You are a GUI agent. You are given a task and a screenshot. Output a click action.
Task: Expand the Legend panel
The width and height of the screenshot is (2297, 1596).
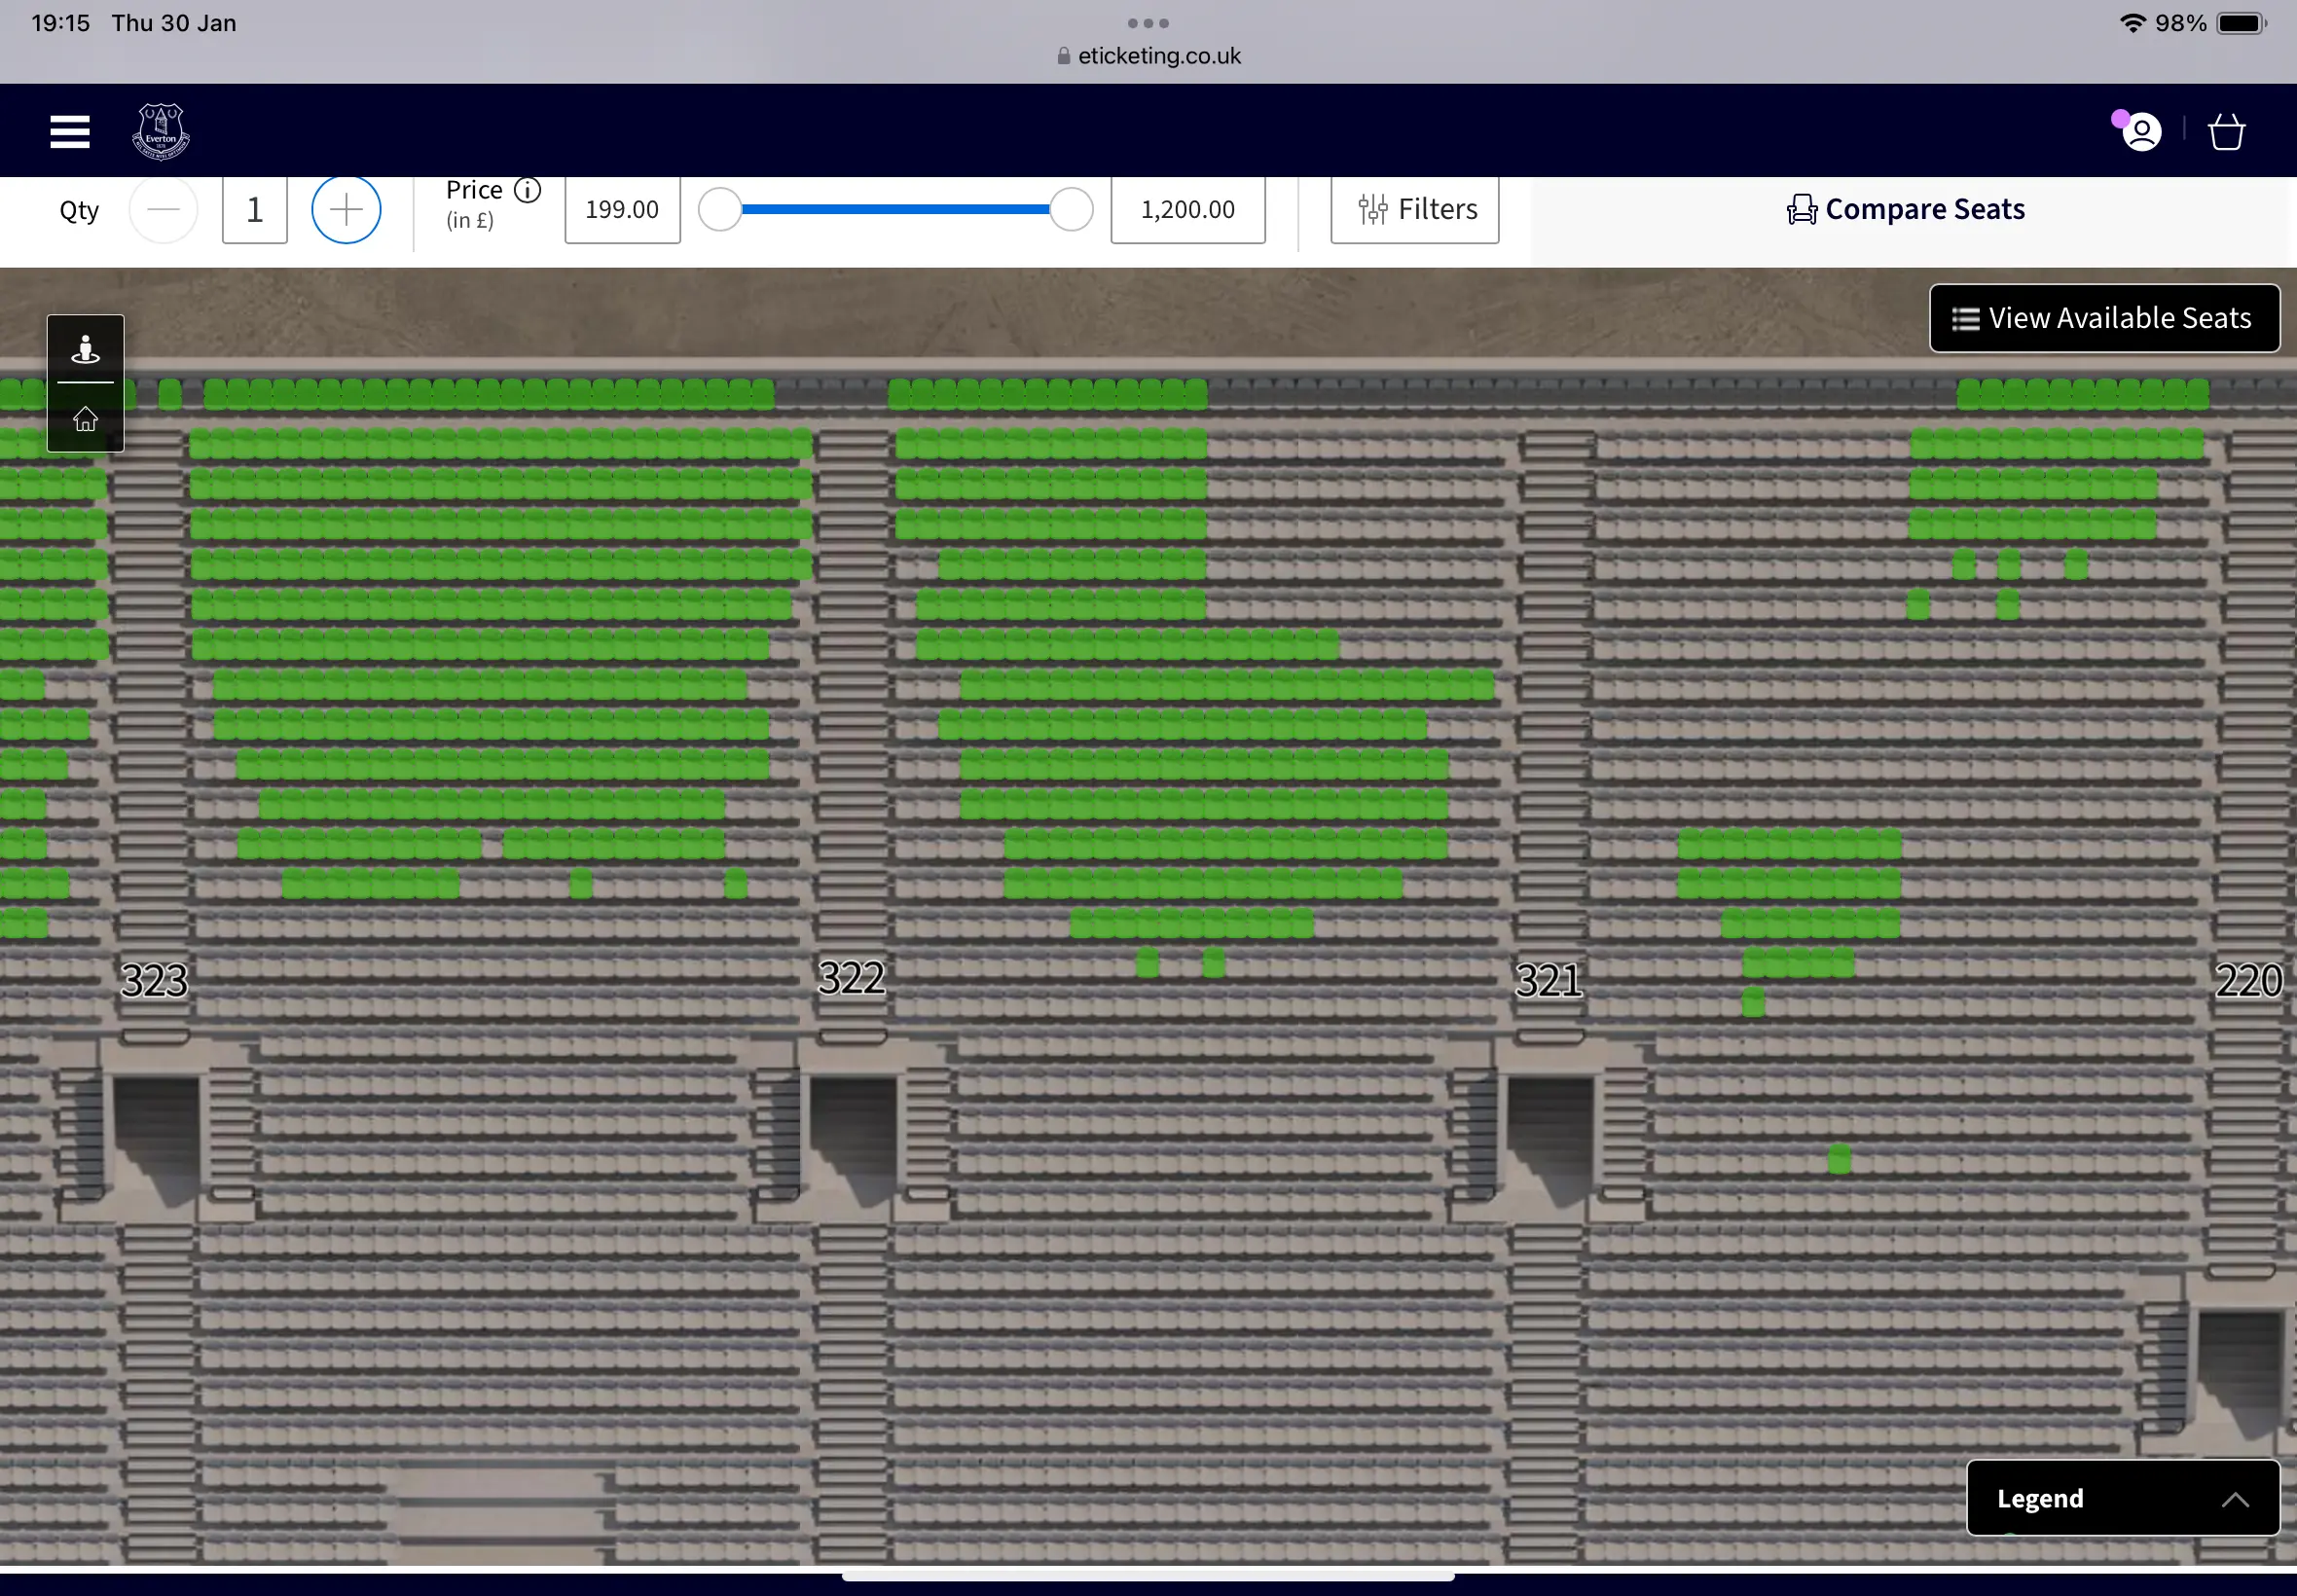2122,1498
